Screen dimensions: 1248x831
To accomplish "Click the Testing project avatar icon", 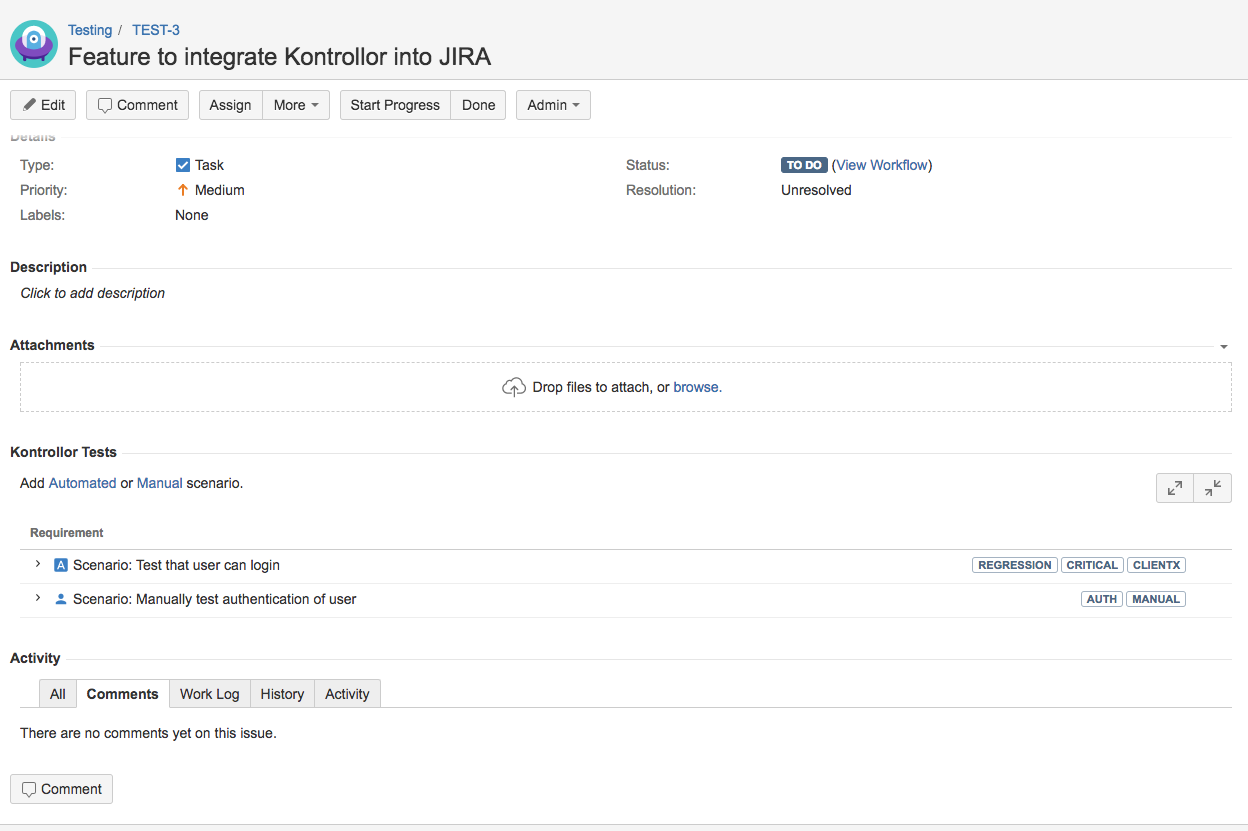I will 34,43.
